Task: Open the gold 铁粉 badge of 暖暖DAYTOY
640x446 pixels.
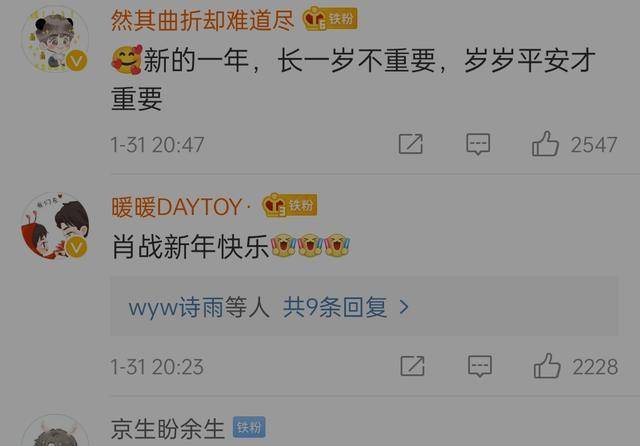Action: tap(290, 205)
